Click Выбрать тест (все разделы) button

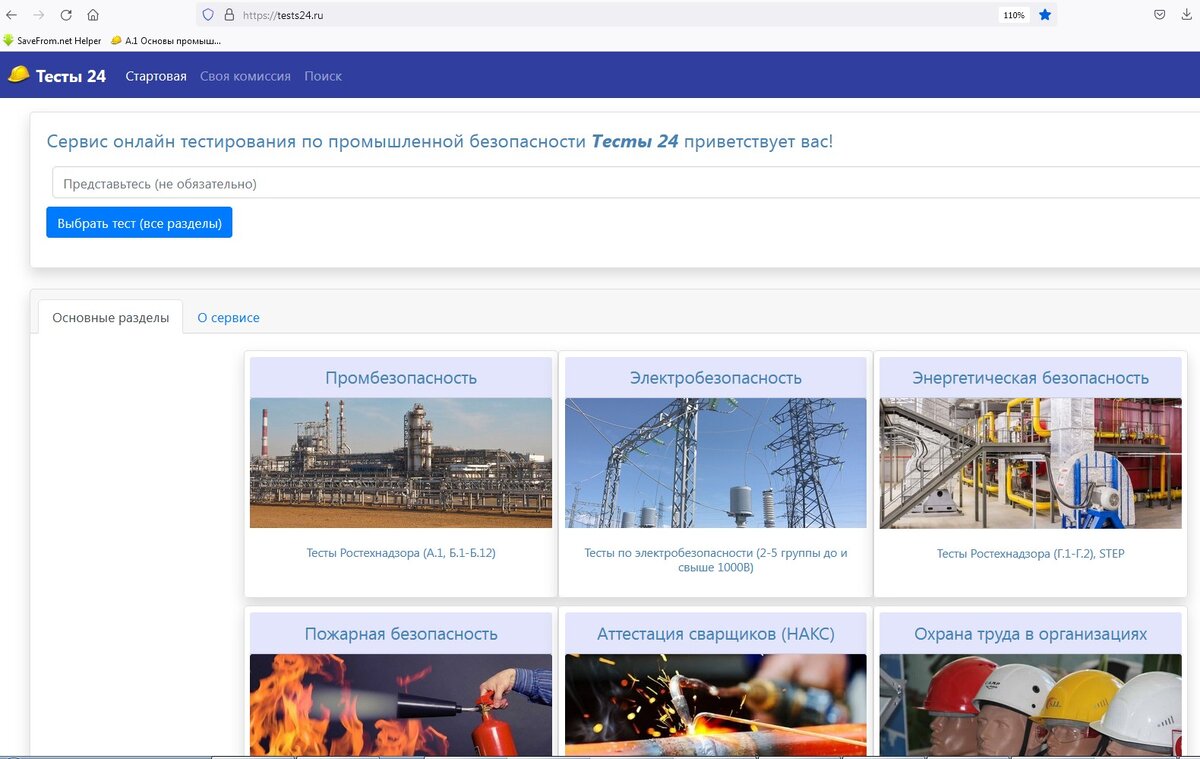[139, 223]
